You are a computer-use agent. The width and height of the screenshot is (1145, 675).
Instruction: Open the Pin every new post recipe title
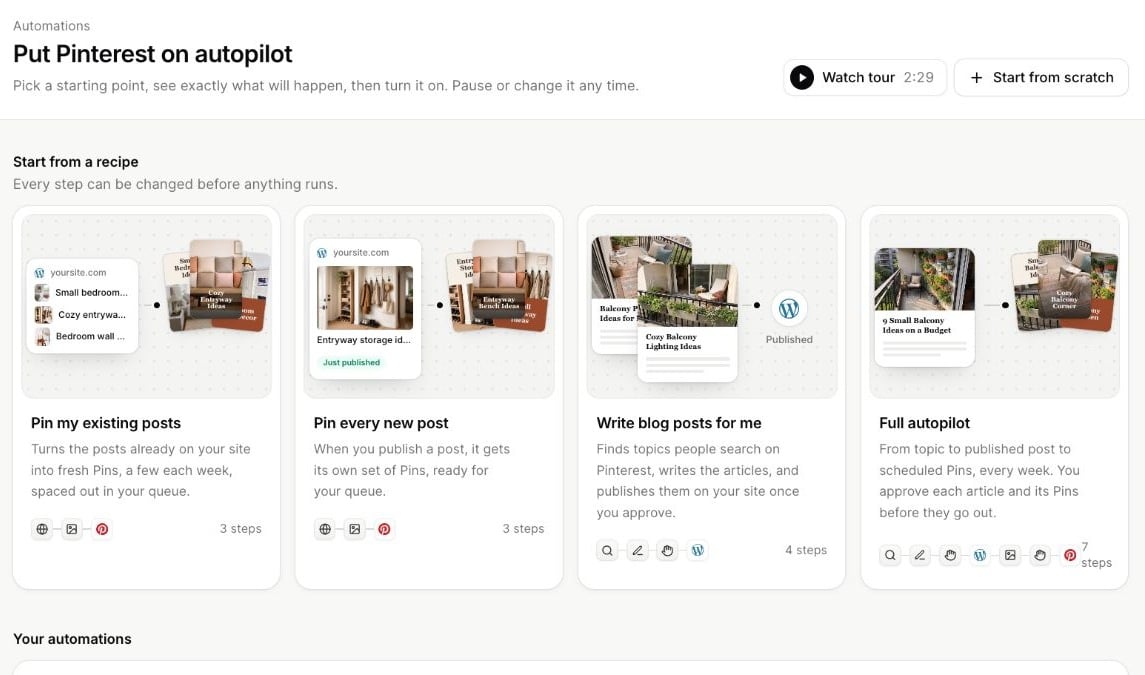click(381, 423)
